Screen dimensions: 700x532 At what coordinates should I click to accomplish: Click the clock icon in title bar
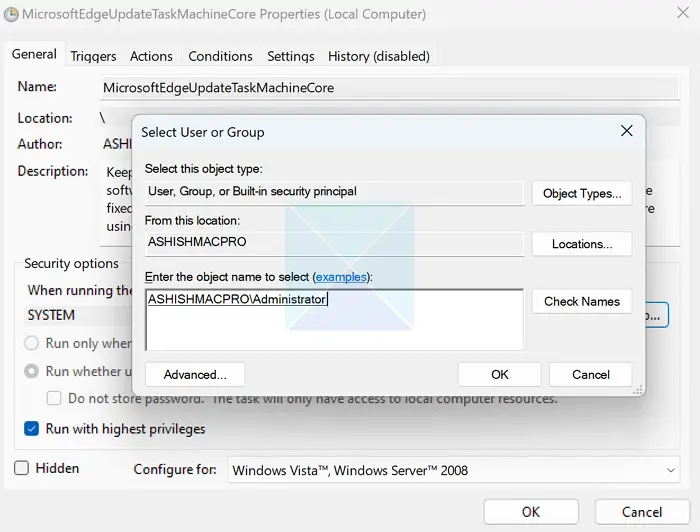pyautogui.click(x=11, y=14)
